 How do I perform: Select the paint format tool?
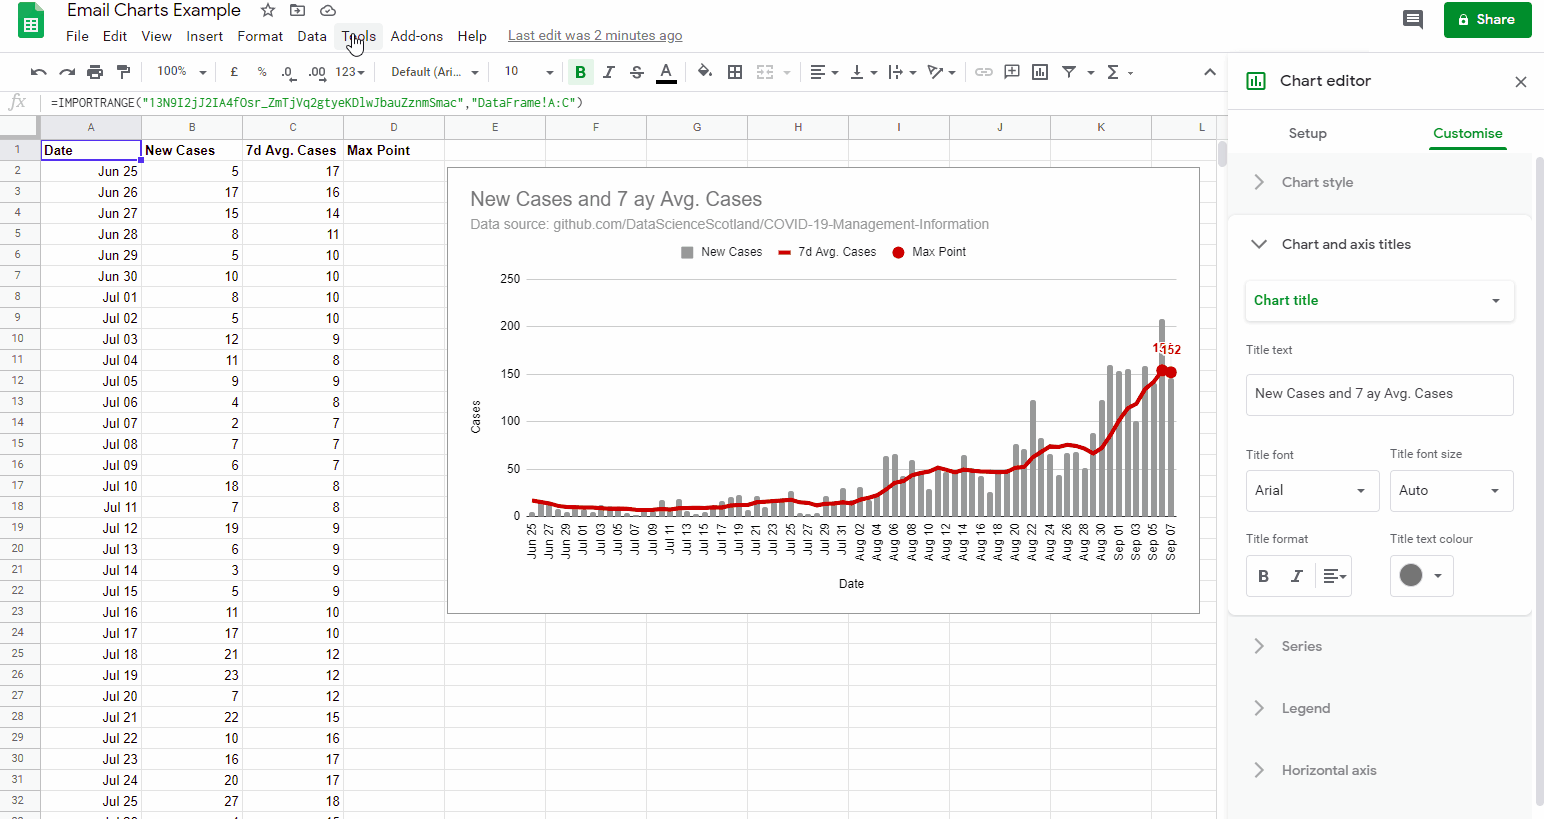[125, 72]
